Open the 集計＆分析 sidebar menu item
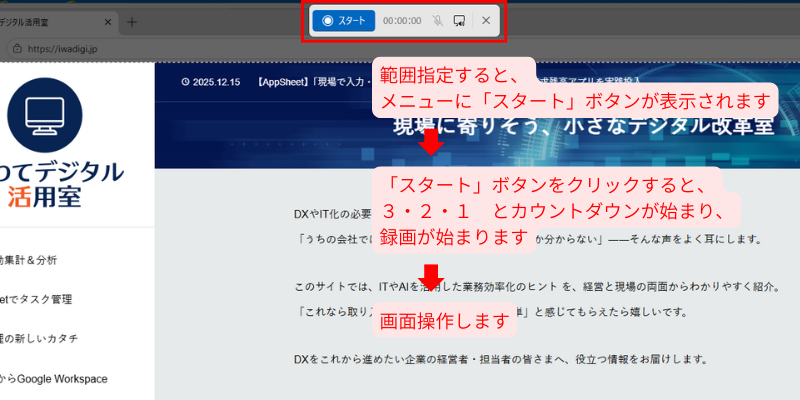Screen dimensions: 800x400 click(29, 260)
